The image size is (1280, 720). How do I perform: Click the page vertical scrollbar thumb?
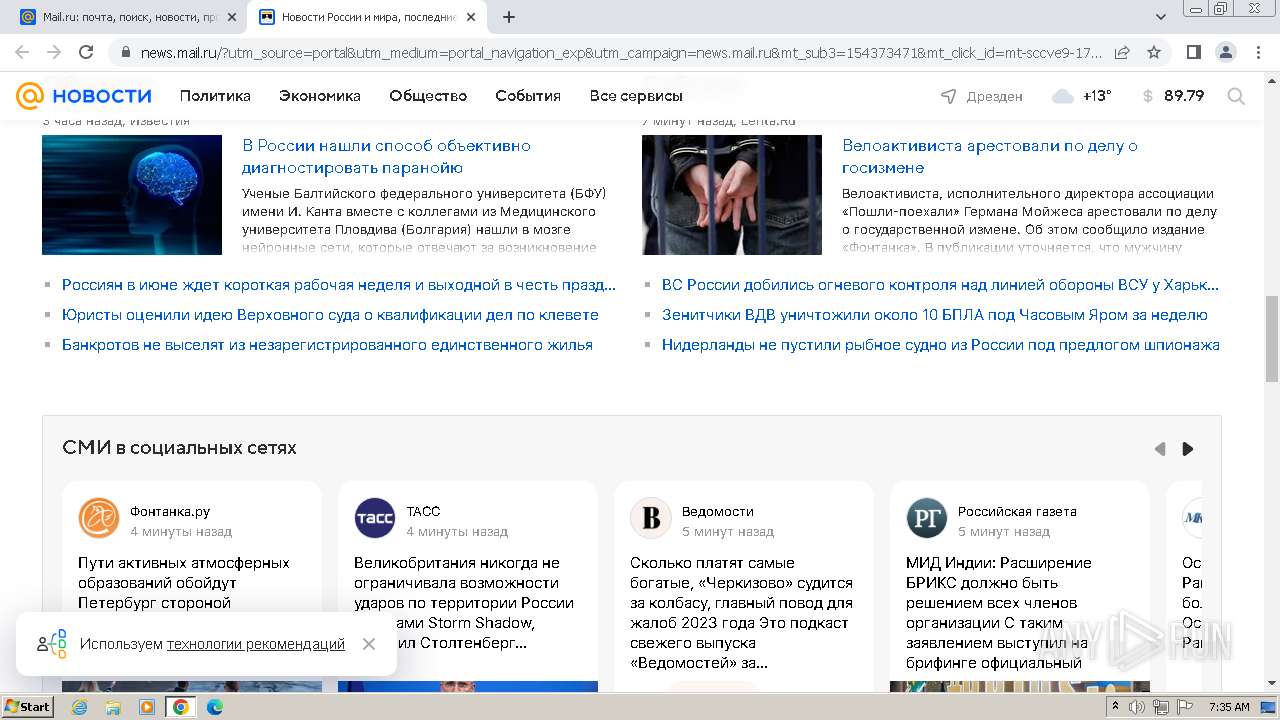click(x=1271, y=339)
